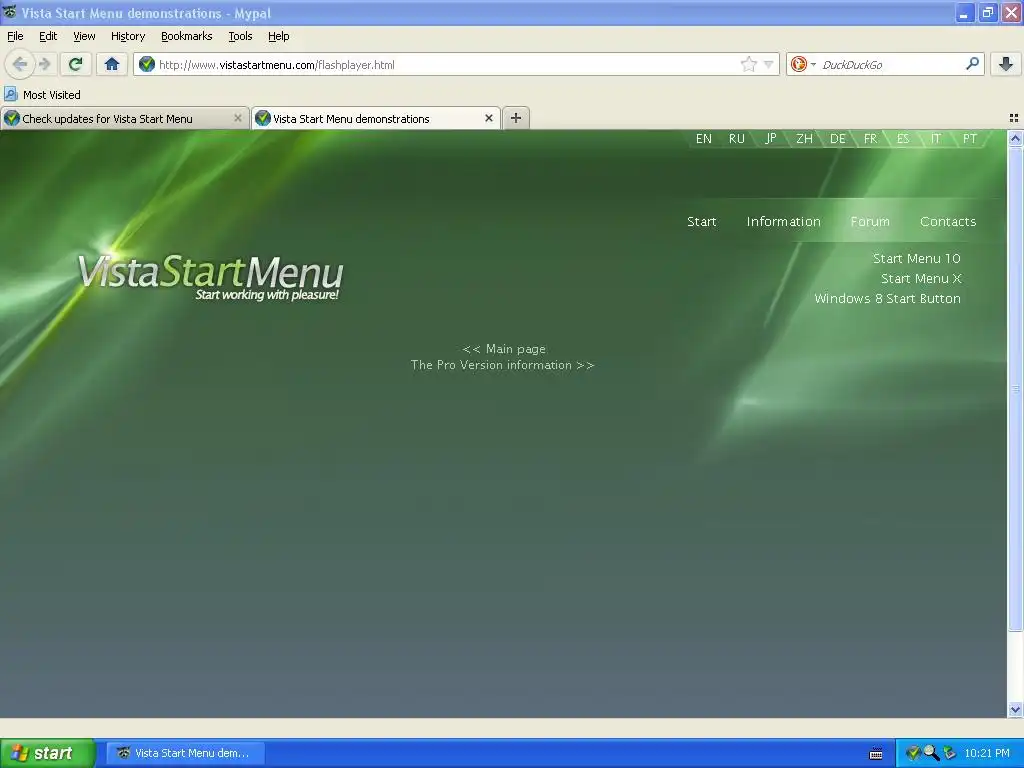
Task: Open the Tools menu
Action: coord(240,36)
